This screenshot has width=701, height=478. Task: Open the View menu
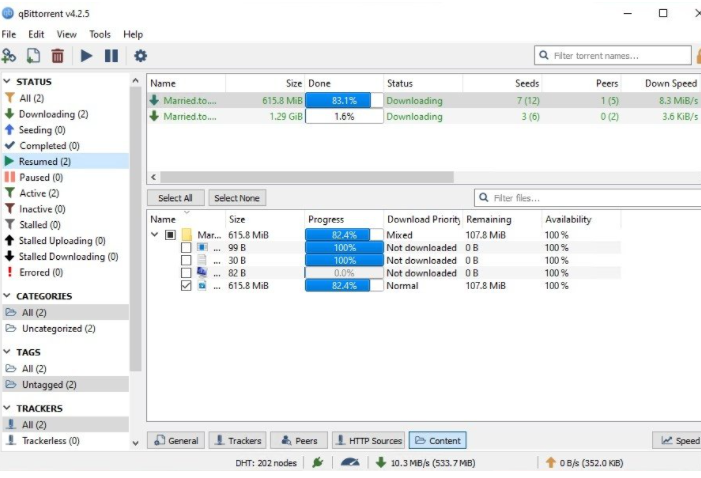click(67, 34)
